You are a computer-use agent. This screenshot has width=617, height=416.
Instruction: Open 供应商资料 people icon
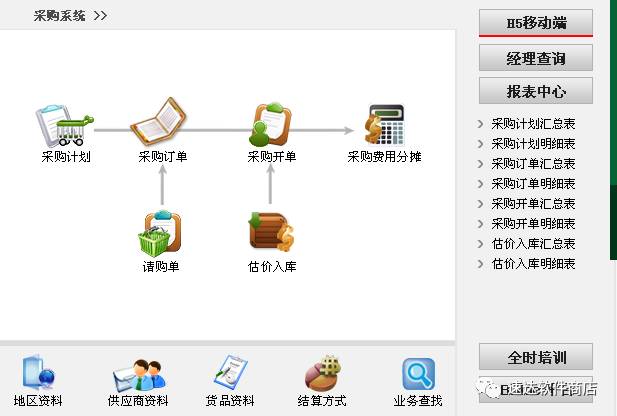pos(139,375)
